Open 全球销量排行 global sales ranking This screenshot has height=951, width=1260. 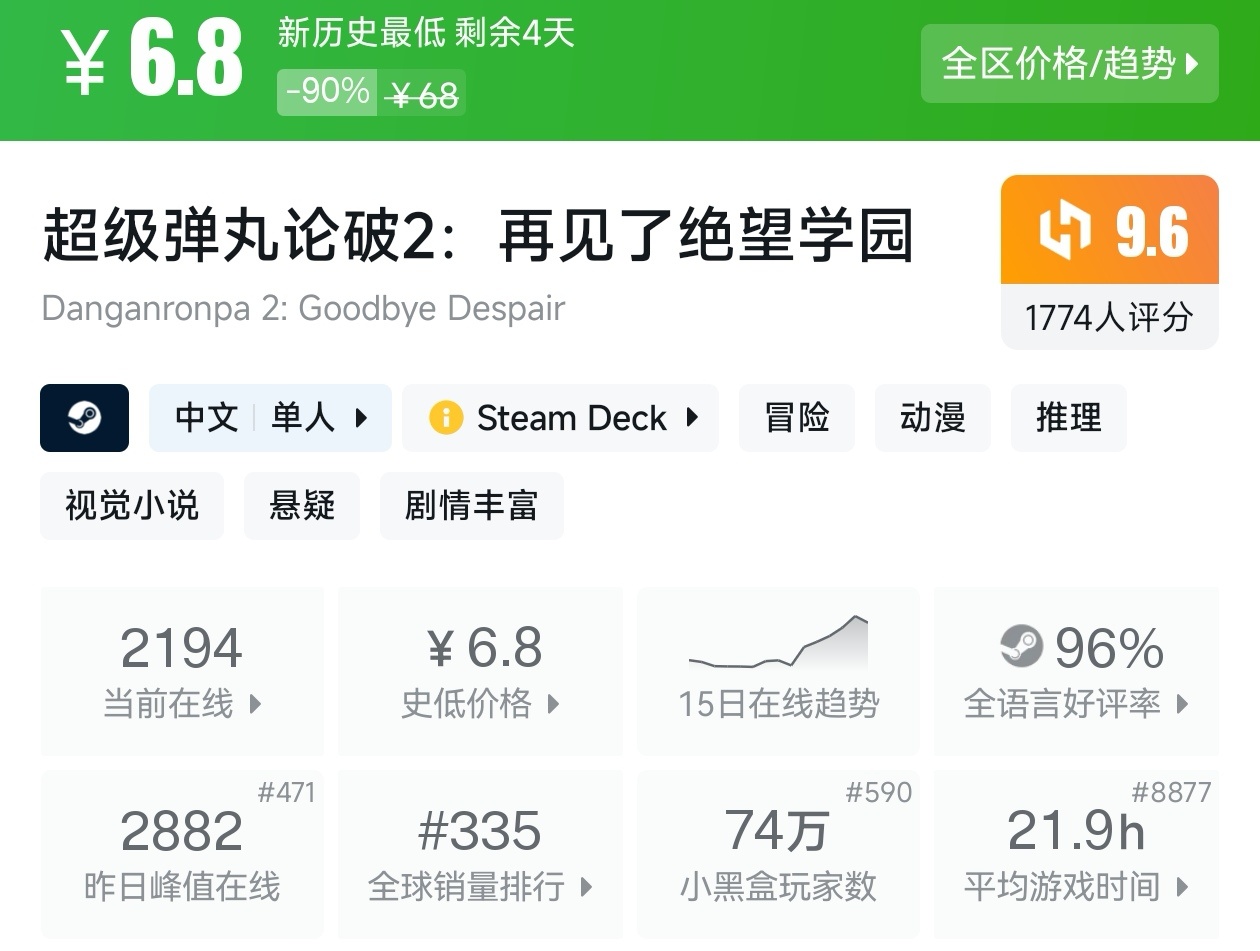[480, 887]
